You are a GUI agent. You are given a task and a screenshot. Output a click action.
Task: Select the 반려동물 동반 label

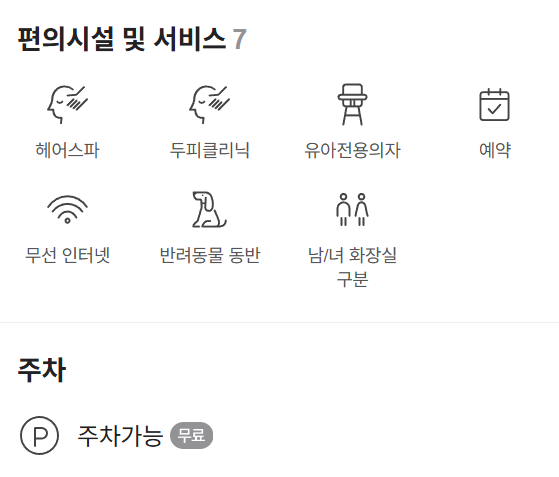210,255
